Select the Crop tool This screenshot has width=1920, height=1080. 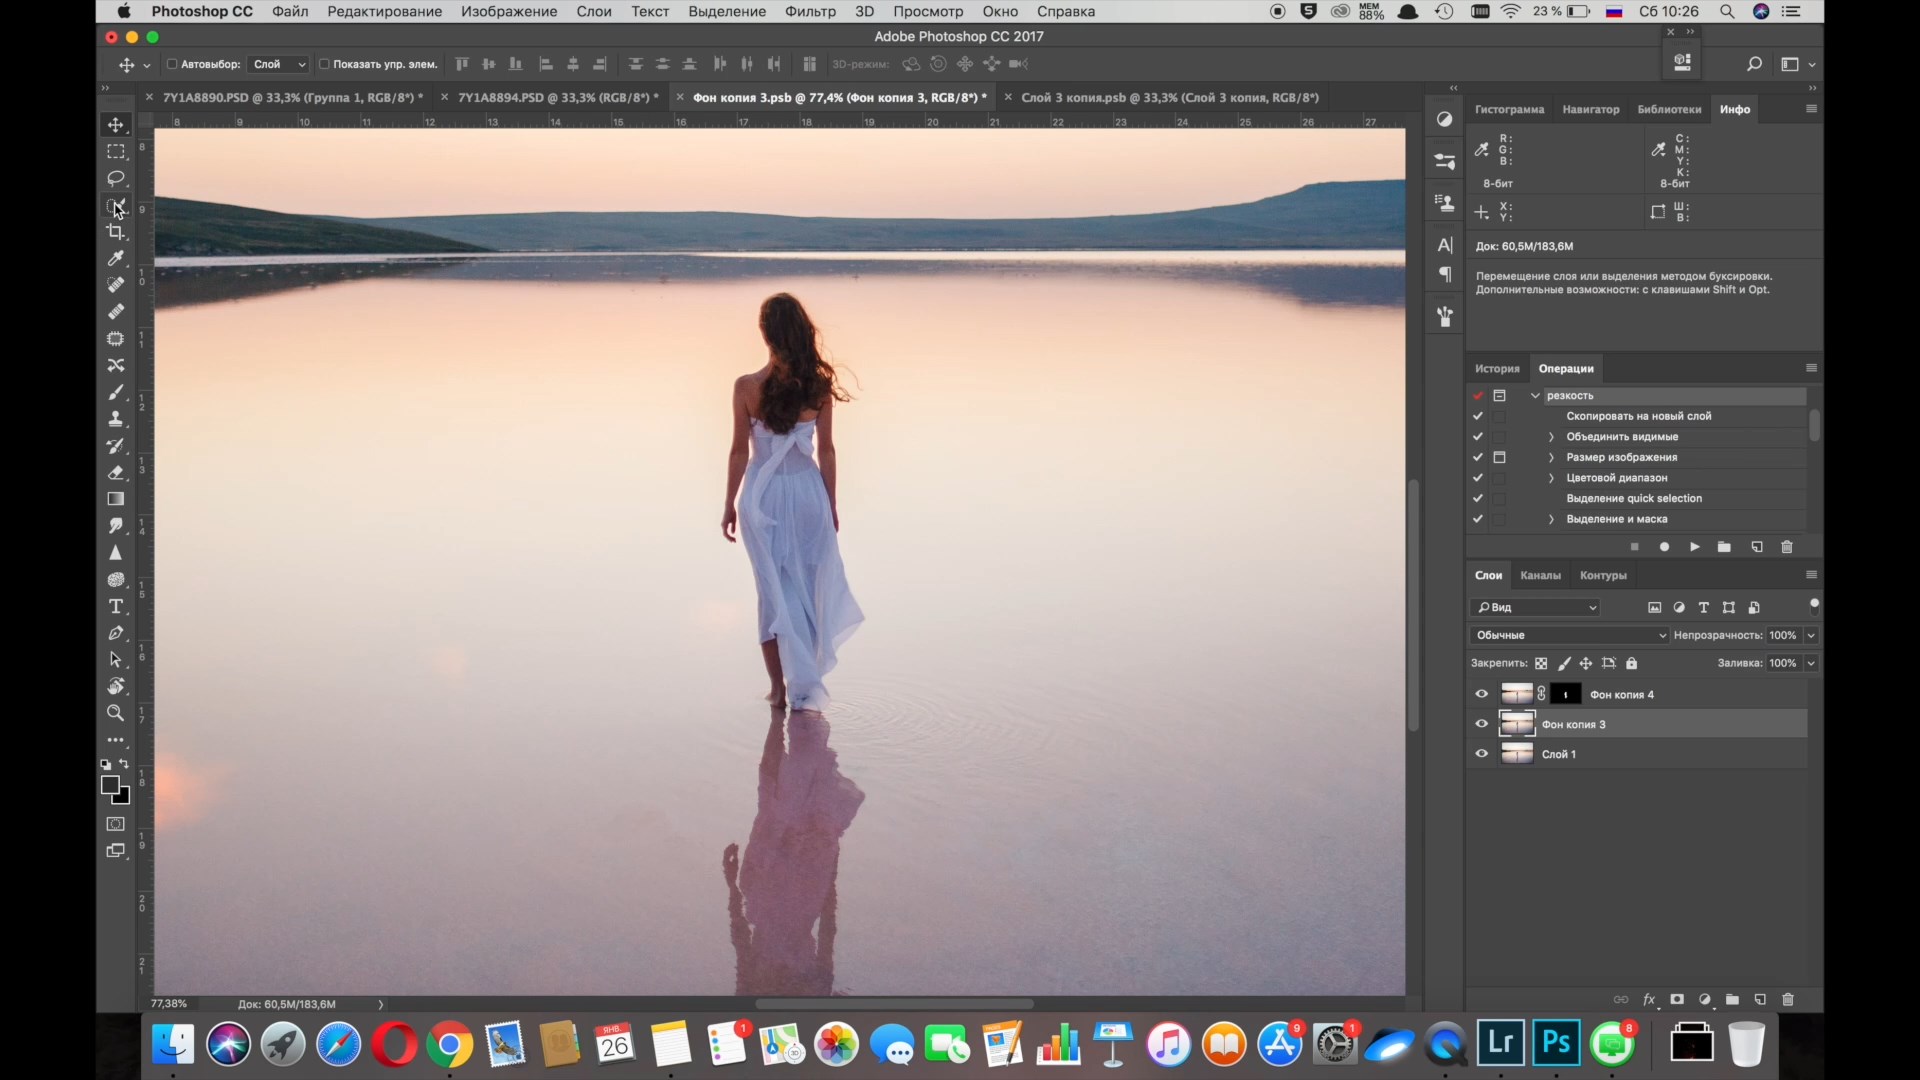tap(116, 232)
